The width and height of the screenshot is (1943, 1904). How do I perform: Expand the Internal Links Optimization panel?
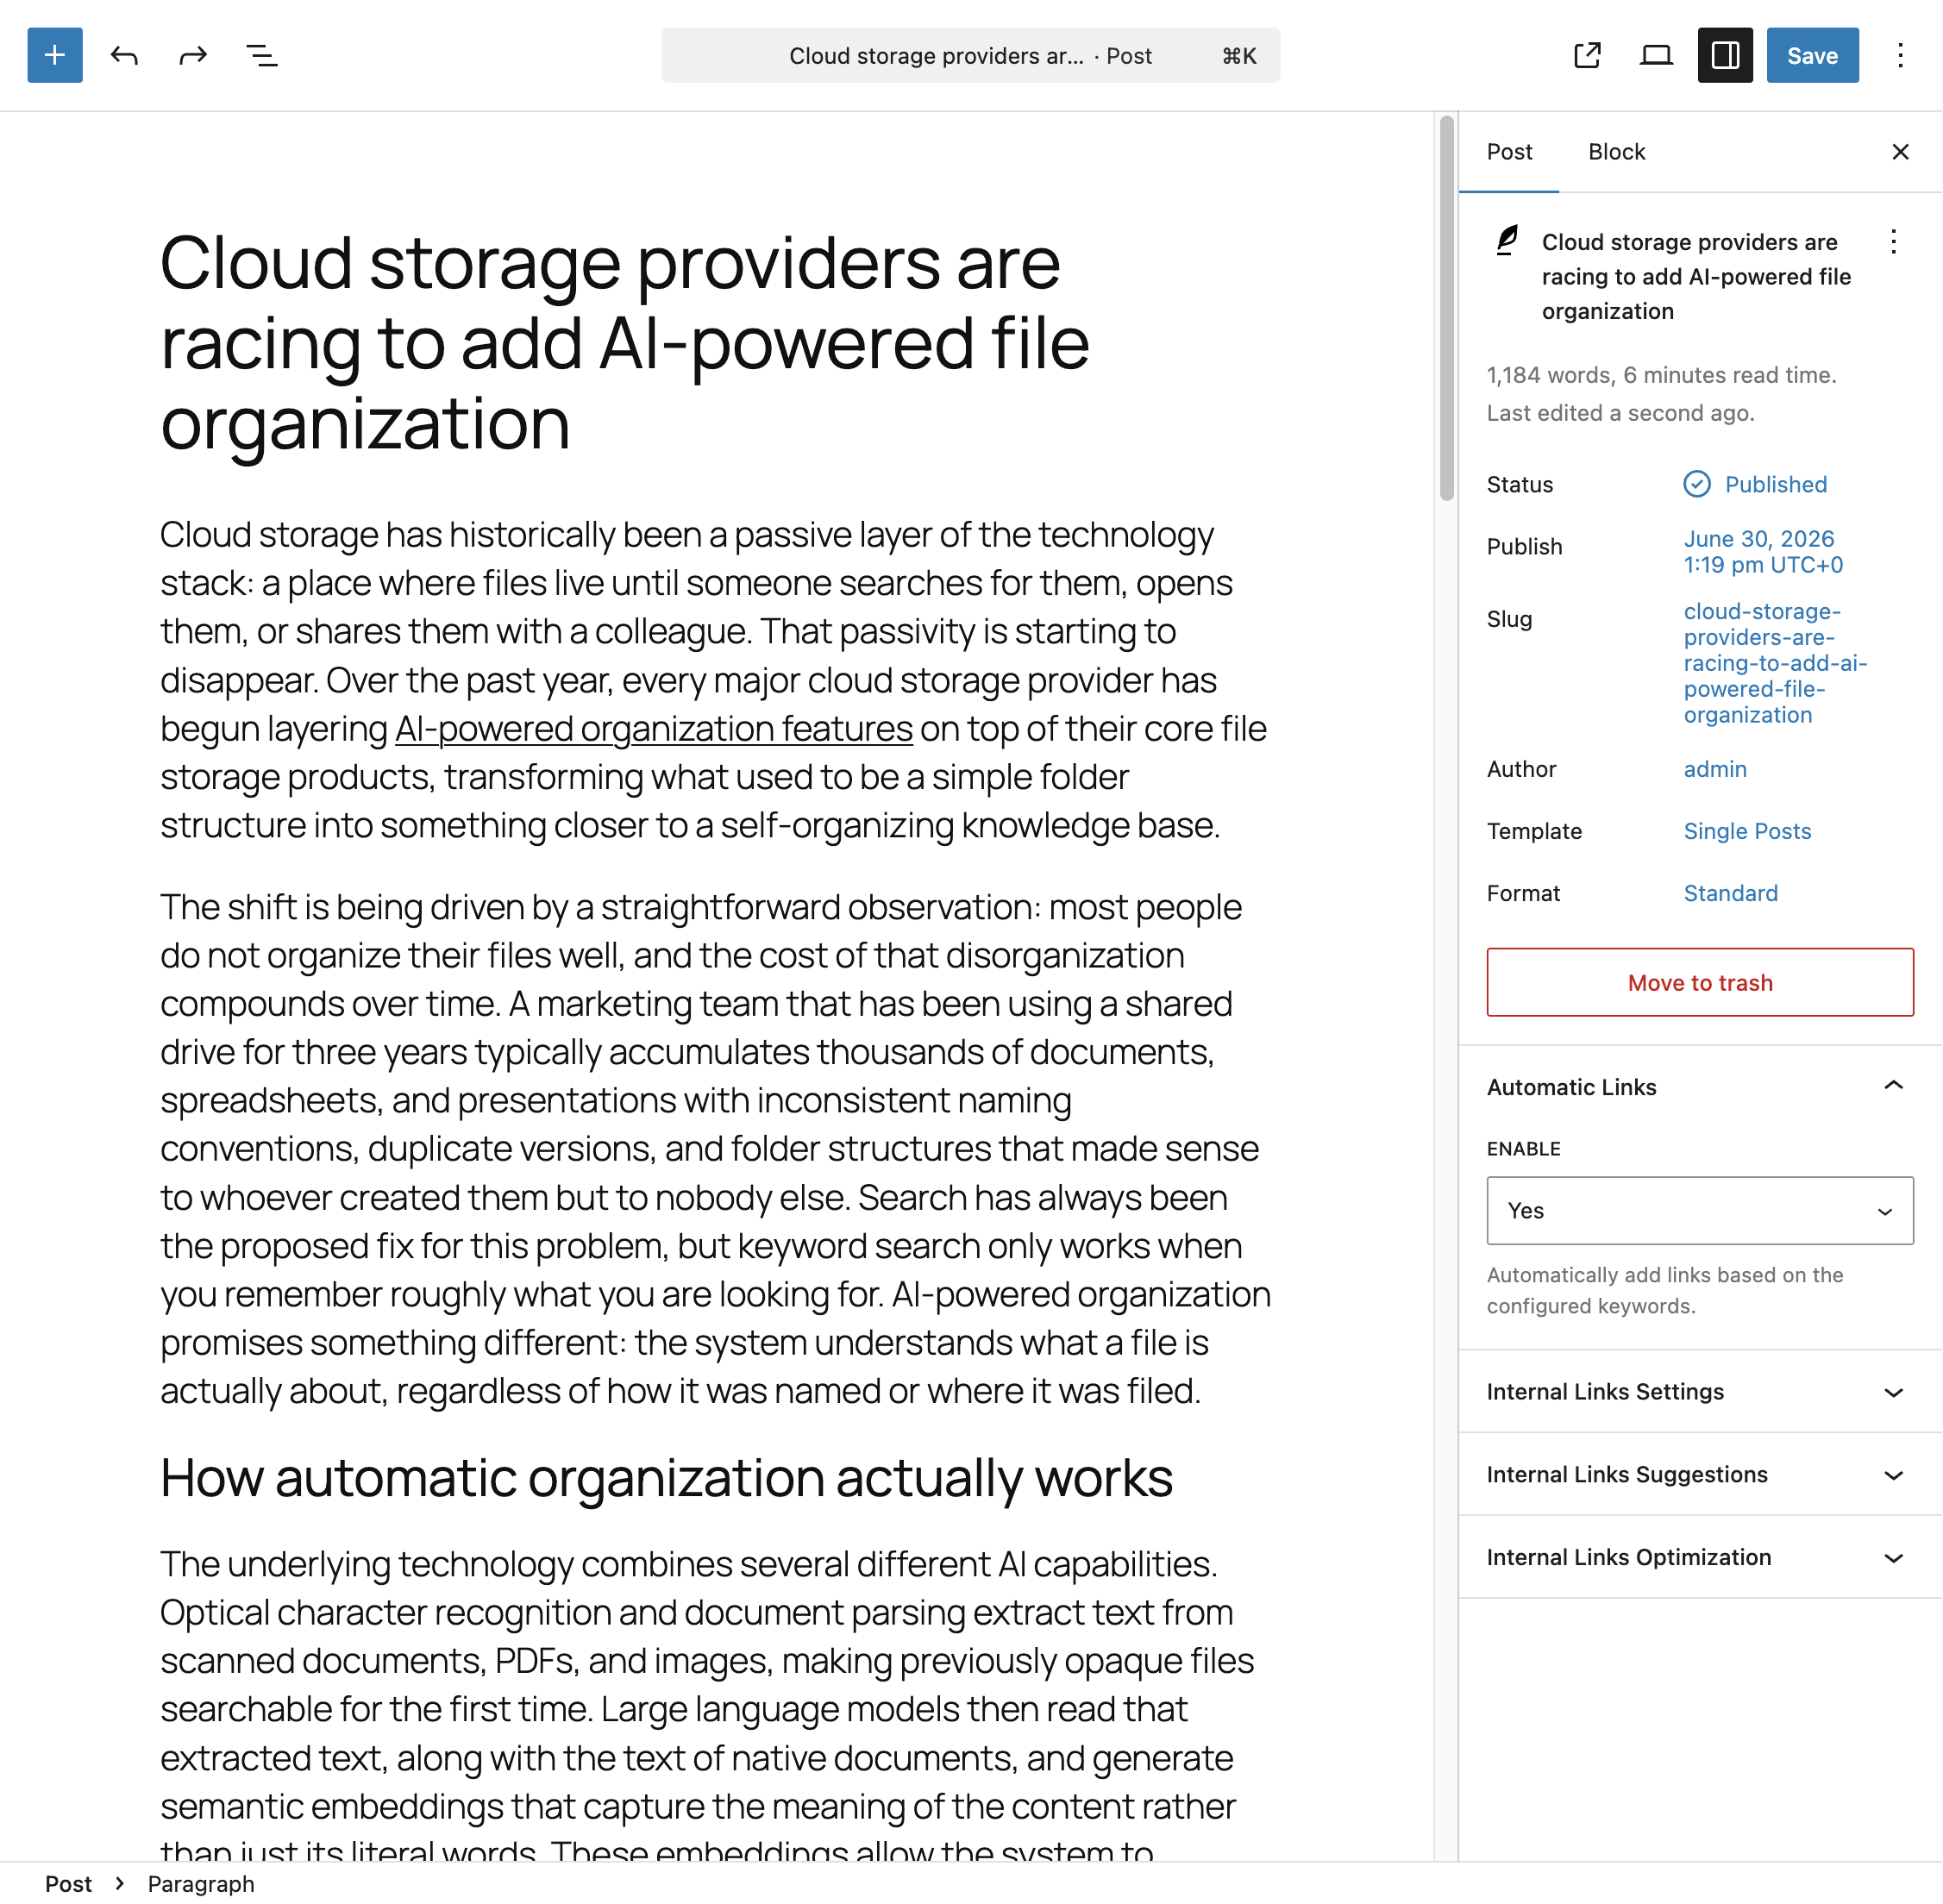click(x=1700, y=1558)
